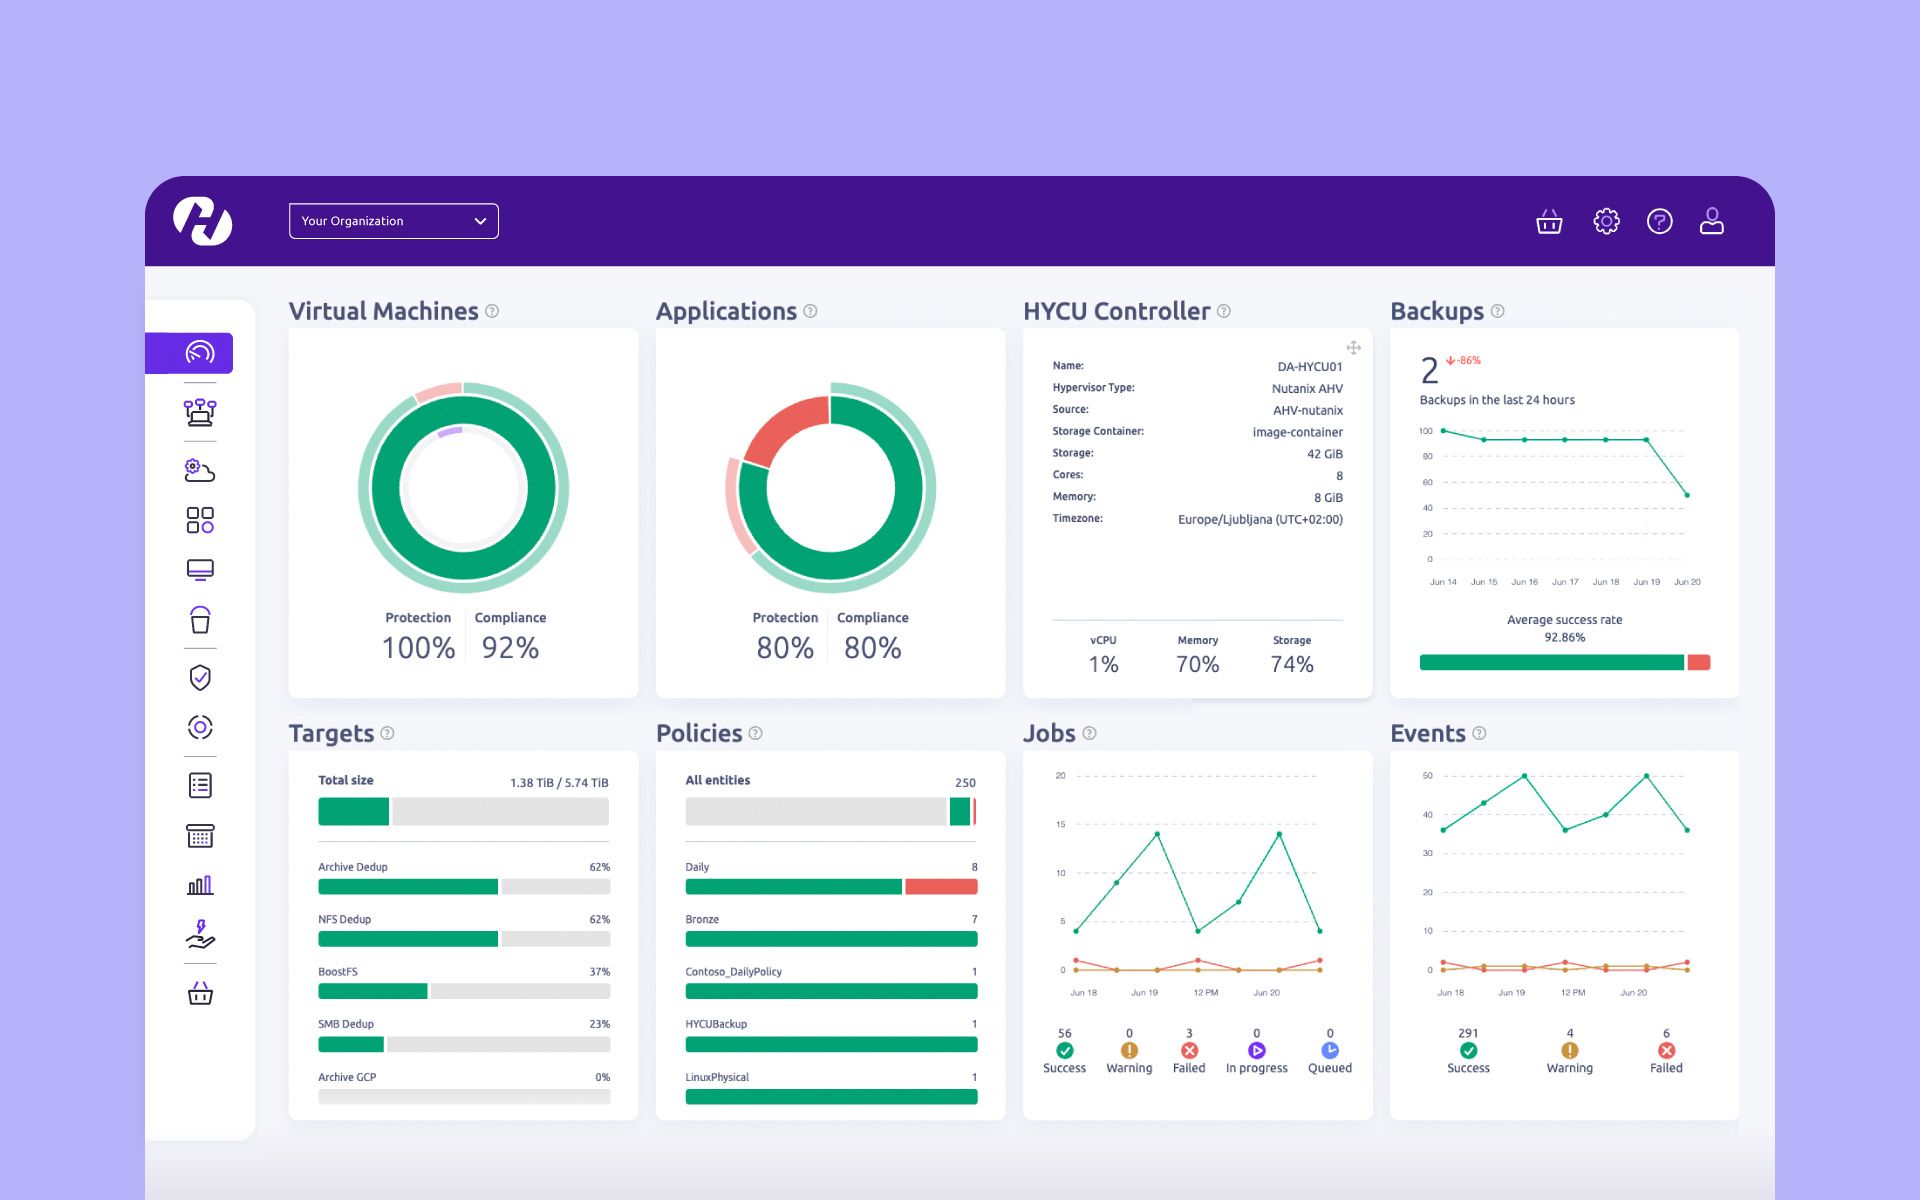Click the Virtual Machines donut chart
1920x1200 pixels.
[x=463, y=488]
